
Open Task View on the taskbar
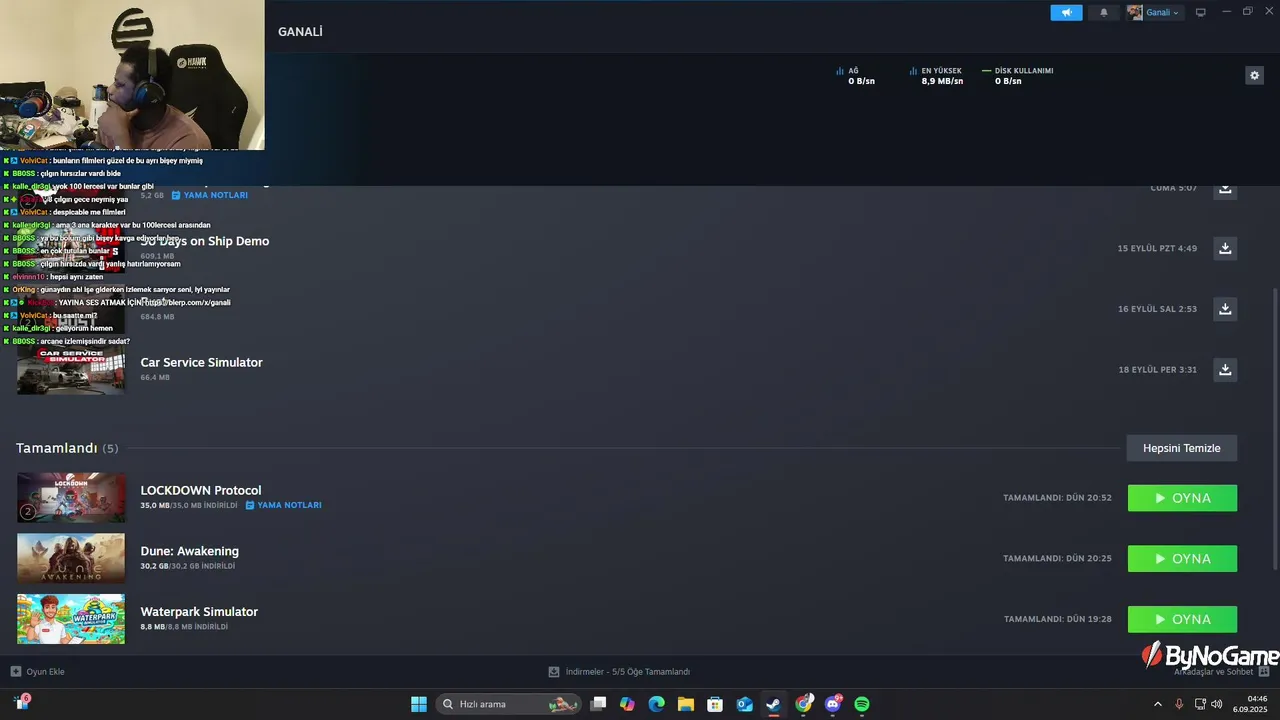(598, 704)
